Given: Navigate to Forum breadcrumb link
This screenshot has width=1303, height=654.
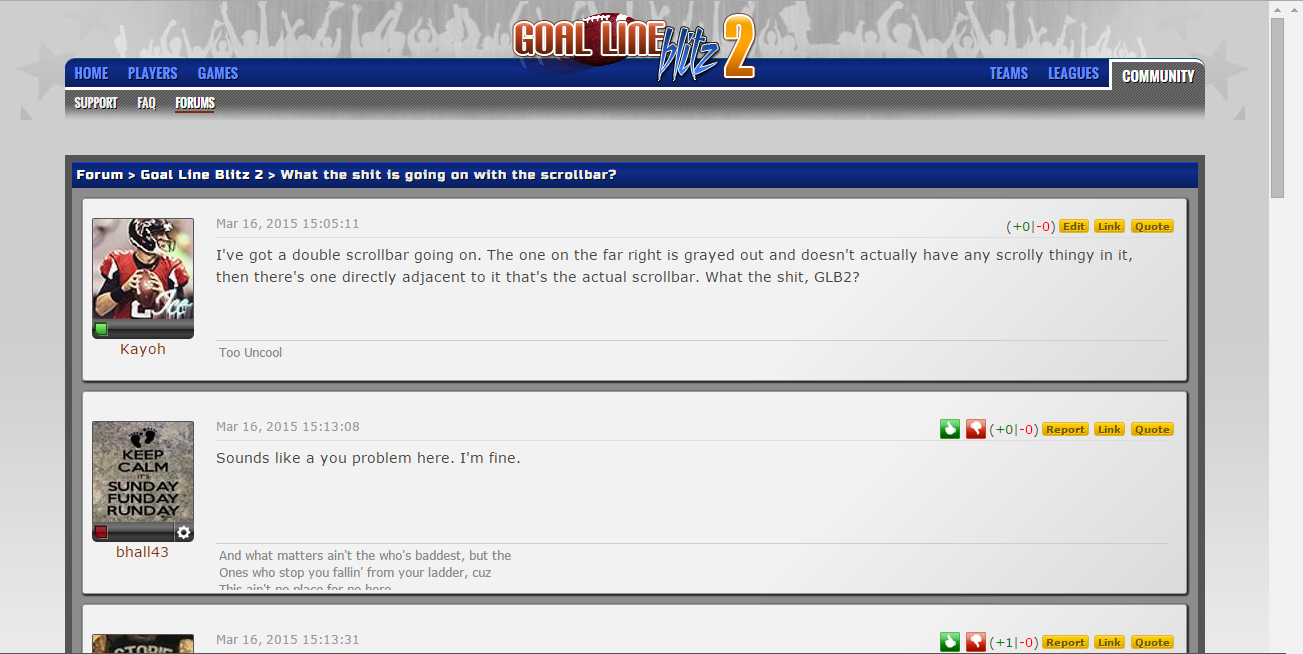Looking at the screenshot, I should 100,174.
